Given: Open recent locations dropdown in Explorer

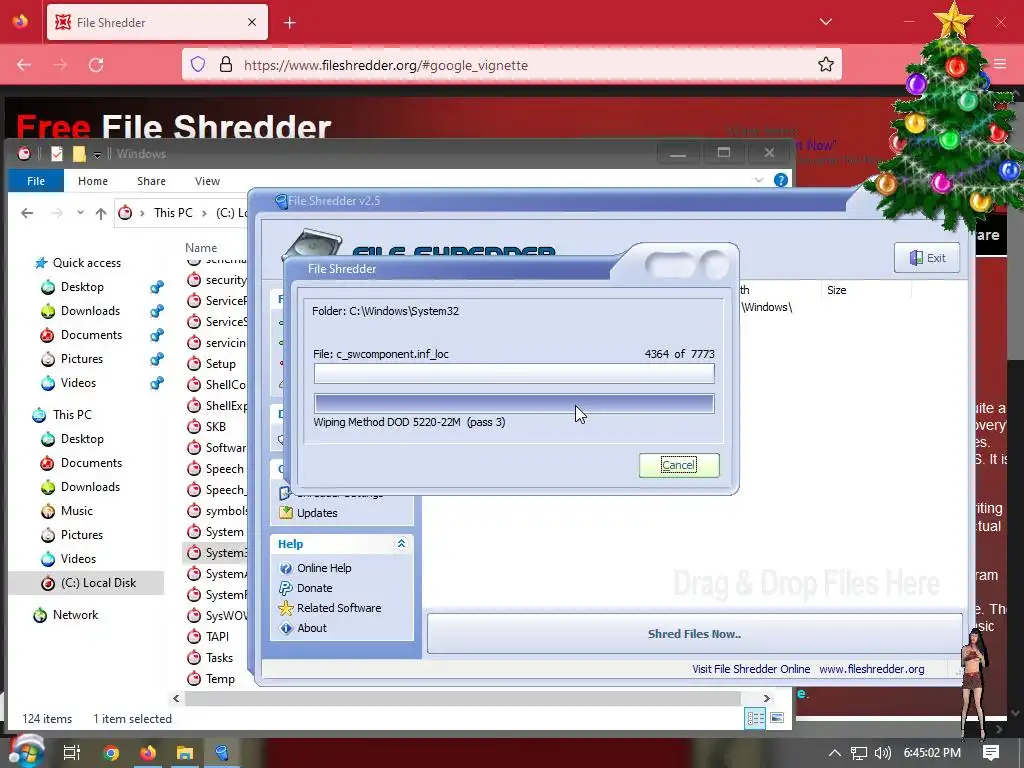Looking at the screenshot, I should click(x=80, y=213).
